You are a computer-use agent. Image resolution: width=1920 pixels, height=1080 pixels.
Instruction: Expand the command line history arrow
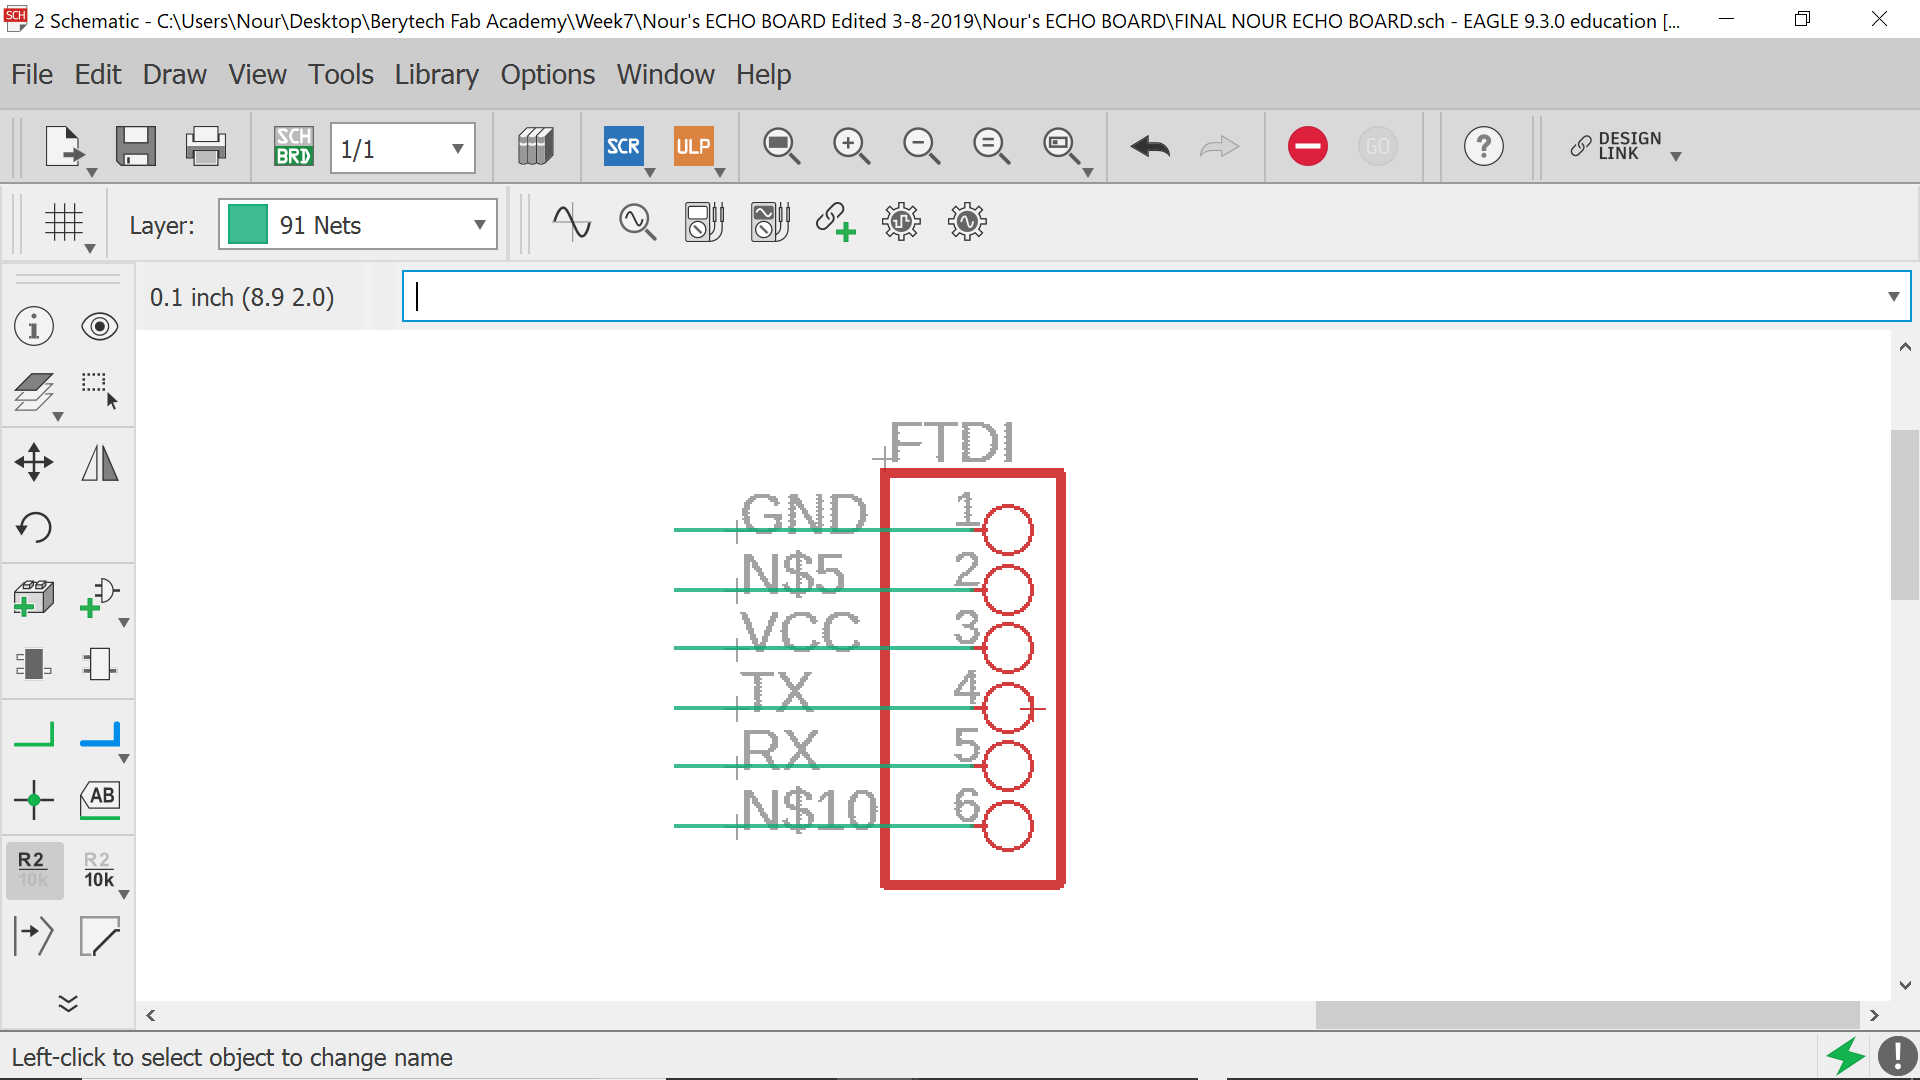(1893, 296)
